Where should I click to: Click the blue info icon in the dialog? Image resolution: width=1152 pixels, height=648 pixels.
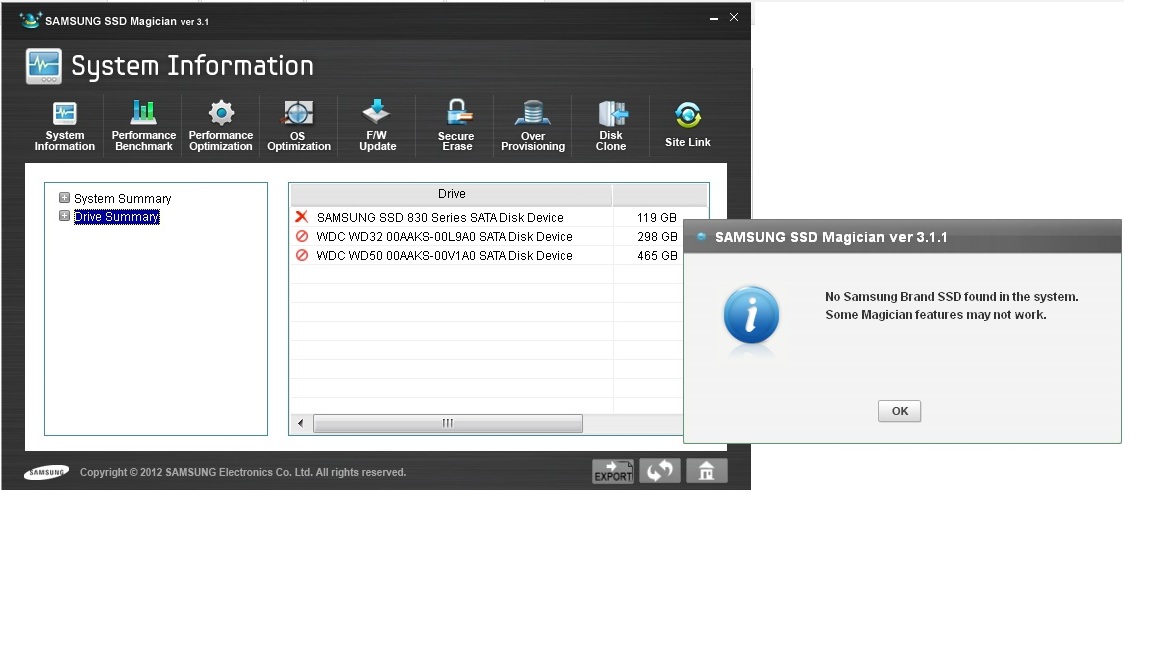click(x=751, y=316)
